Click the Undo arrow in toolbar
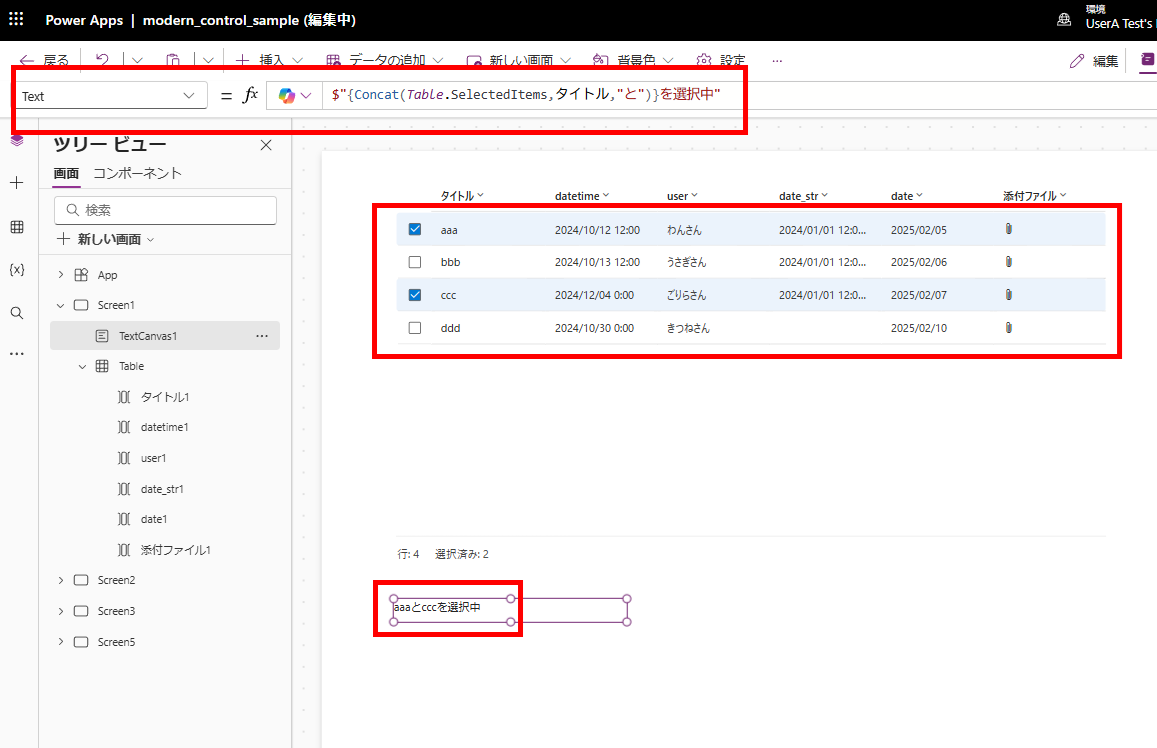1157x748 pixels. (x=103, y=60)
